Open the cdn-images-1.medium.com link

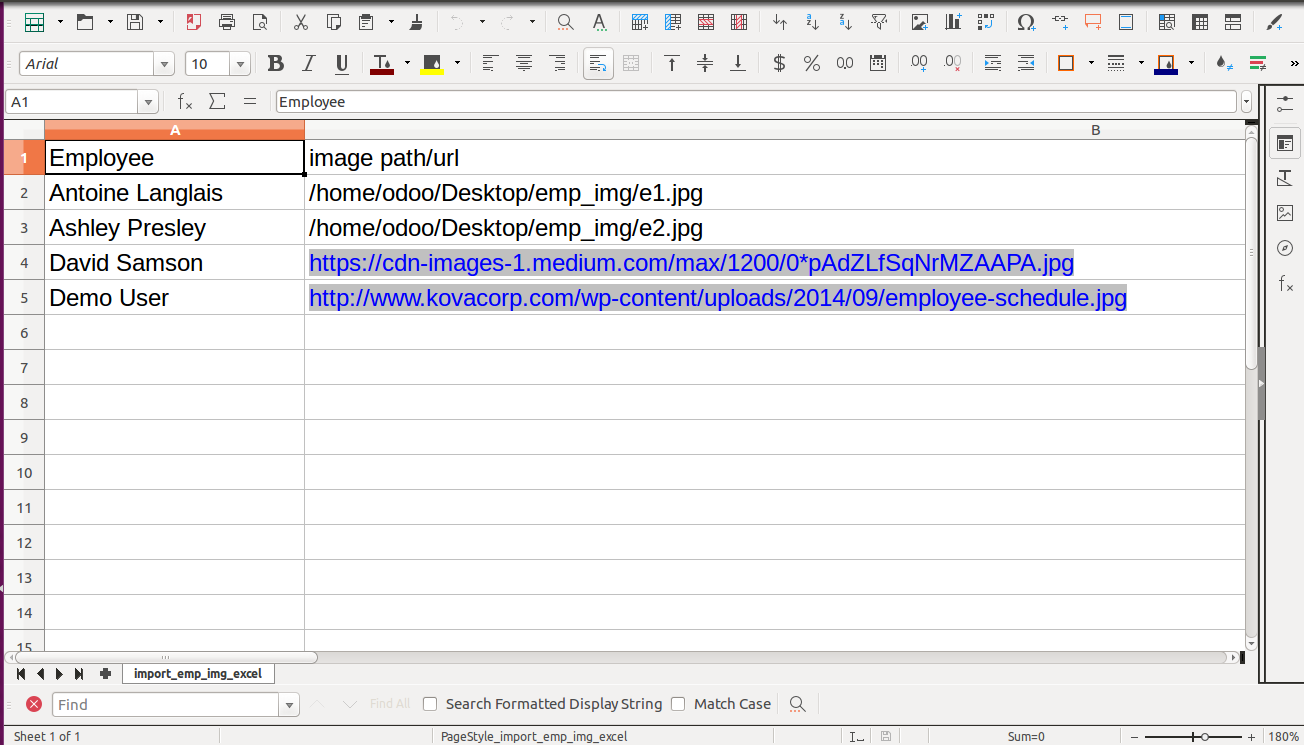pos(691,263)
